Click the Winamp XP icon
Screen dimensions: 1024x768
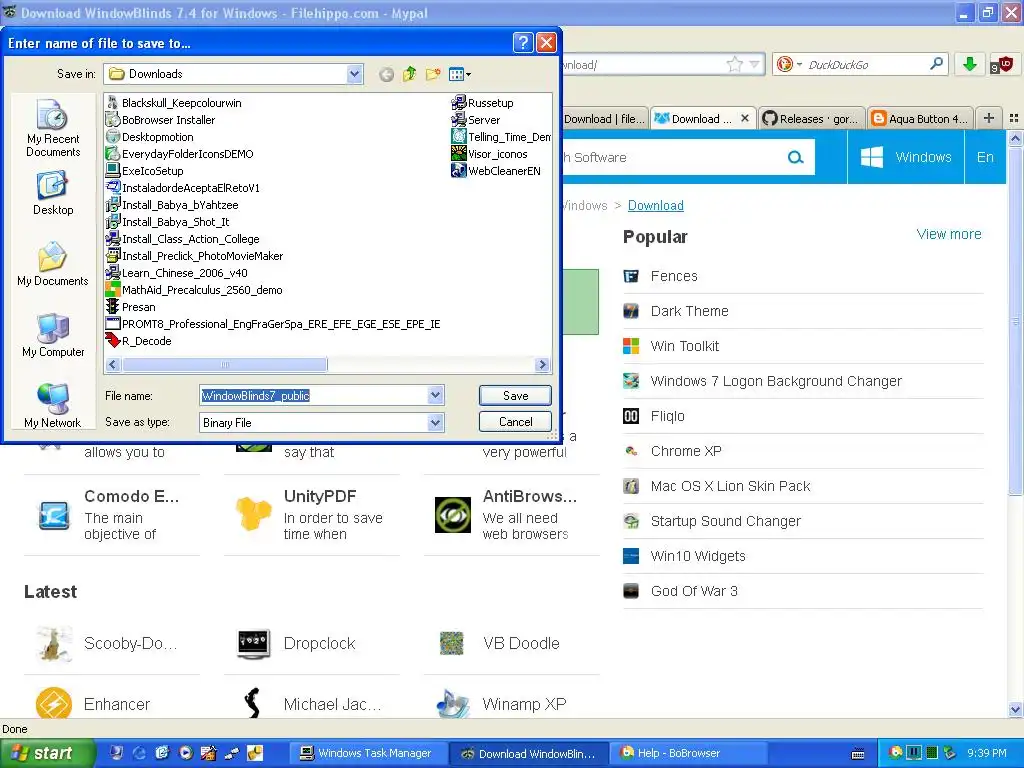tap(453, 703)
